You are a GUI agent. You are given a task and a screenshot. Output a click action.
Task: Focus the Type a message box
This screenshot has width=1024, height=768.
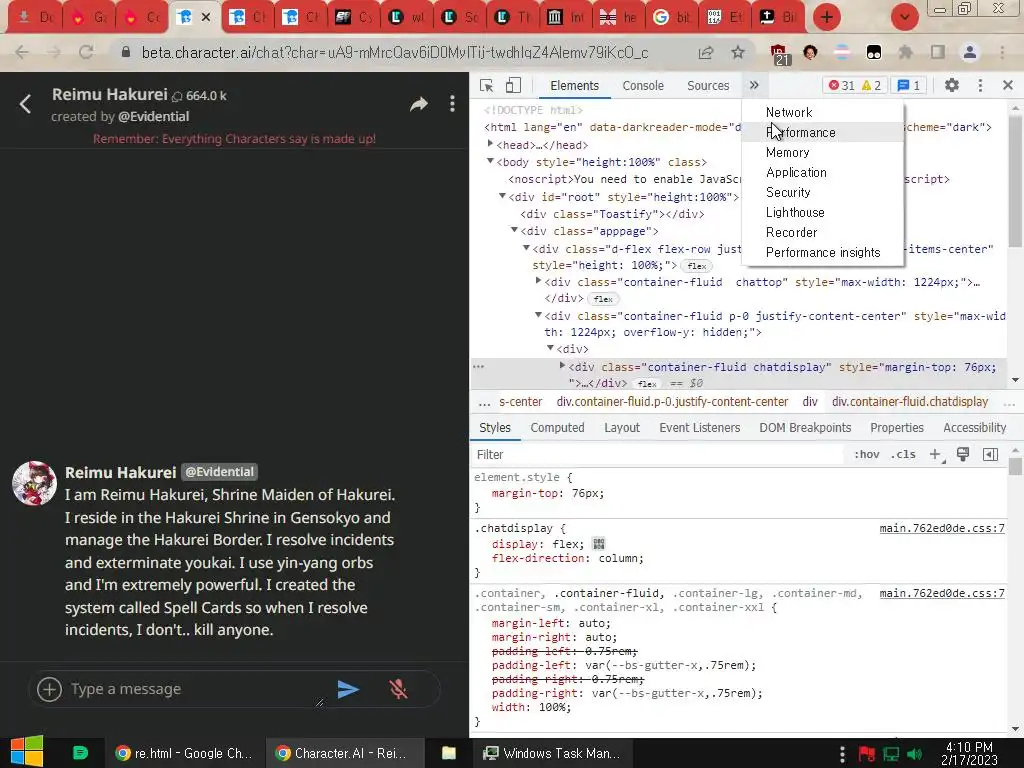coord(196,689)
